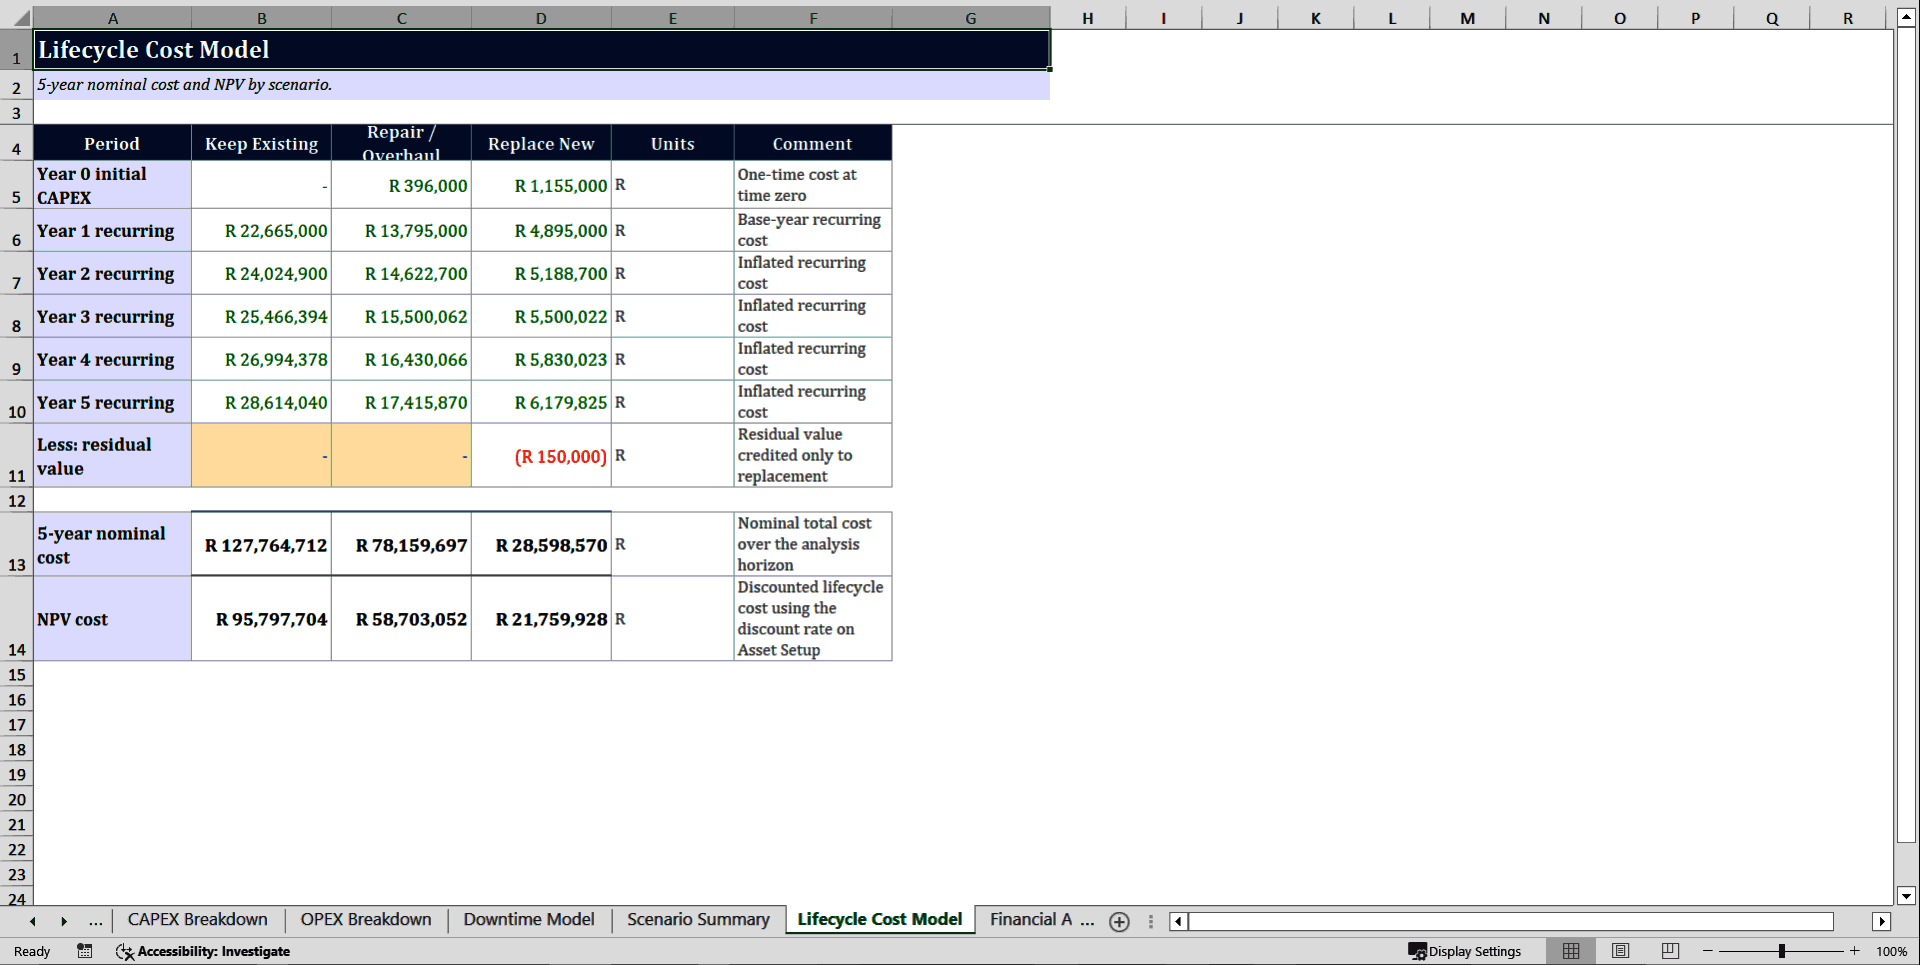Image resolution: width=1920 pixels, height=965 pixels.
Task: Select the Units header cell
Action: click(x=672, y=143)
